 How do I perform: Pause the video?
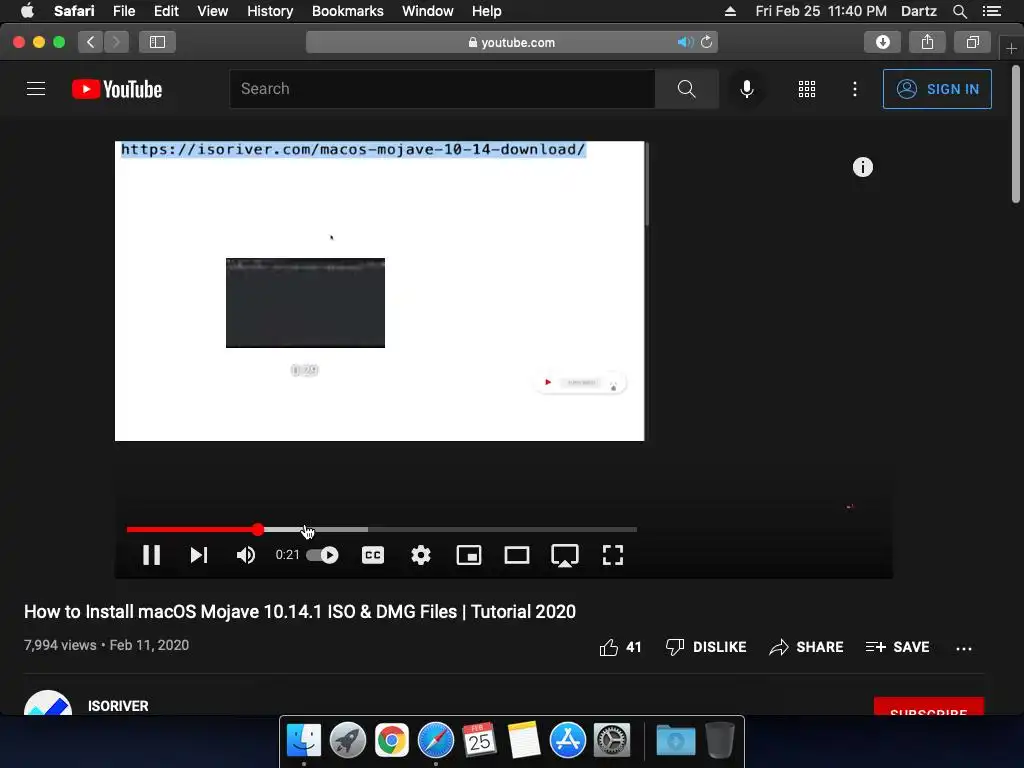152,555
